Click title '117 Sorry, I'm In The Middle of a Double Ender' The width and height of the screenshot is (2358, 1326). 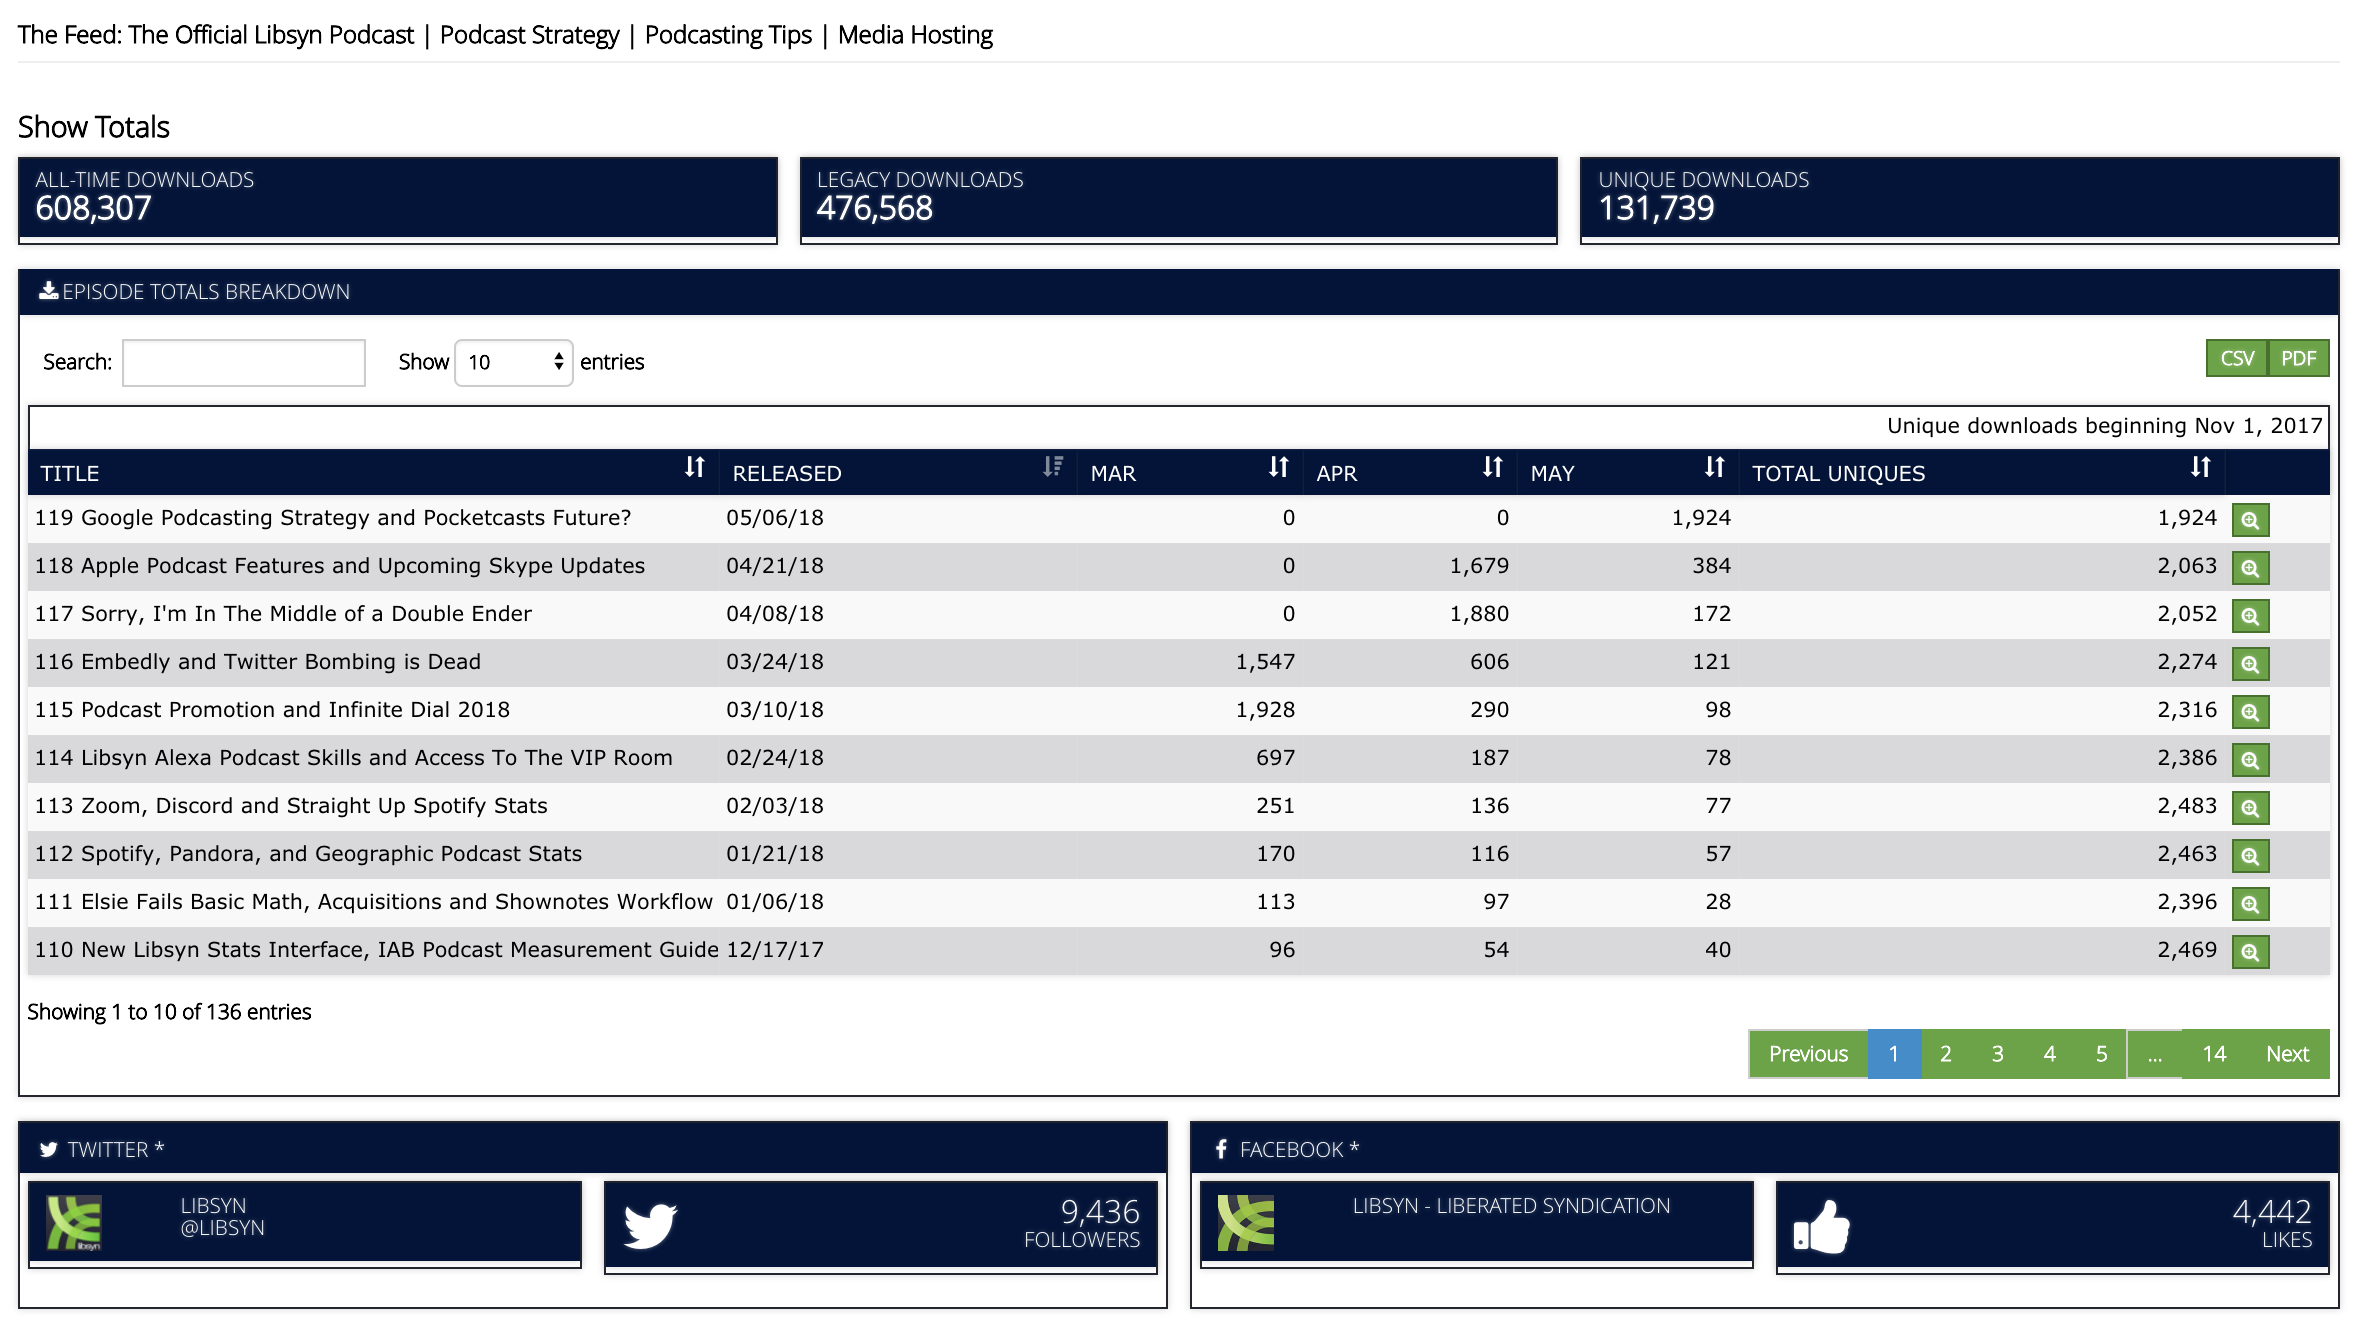pos(283,614)
